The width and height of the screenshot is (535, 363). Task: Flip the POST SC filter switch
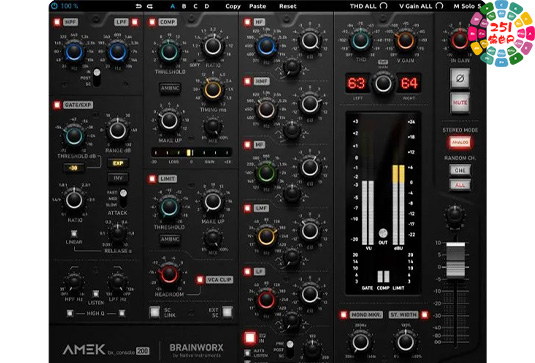pyautogui.click(x=97, y=77)
